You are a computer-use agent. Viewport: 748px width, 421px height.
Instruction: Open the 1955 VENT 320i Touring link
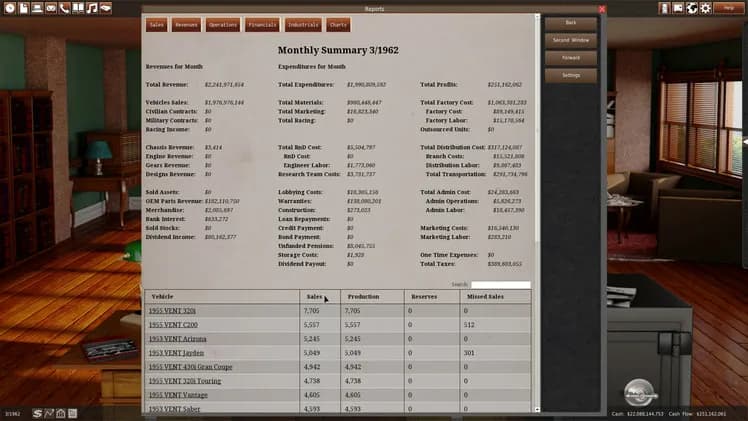185,381
